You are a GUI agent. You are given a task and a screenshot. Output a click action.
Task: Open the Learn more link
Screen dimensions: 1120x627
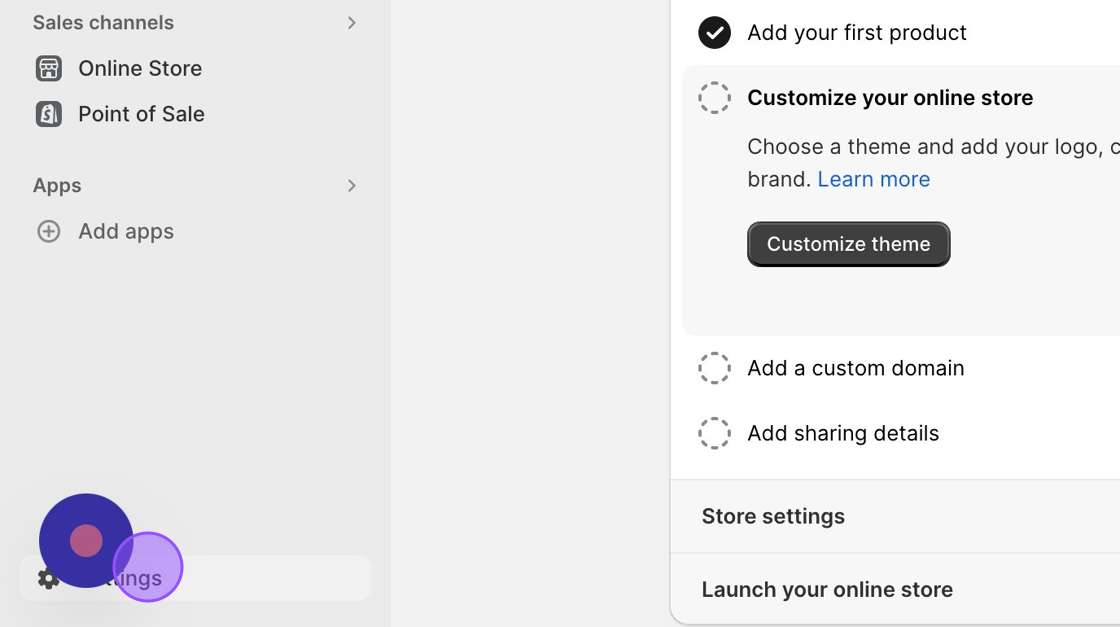click(x=873, y=179)
